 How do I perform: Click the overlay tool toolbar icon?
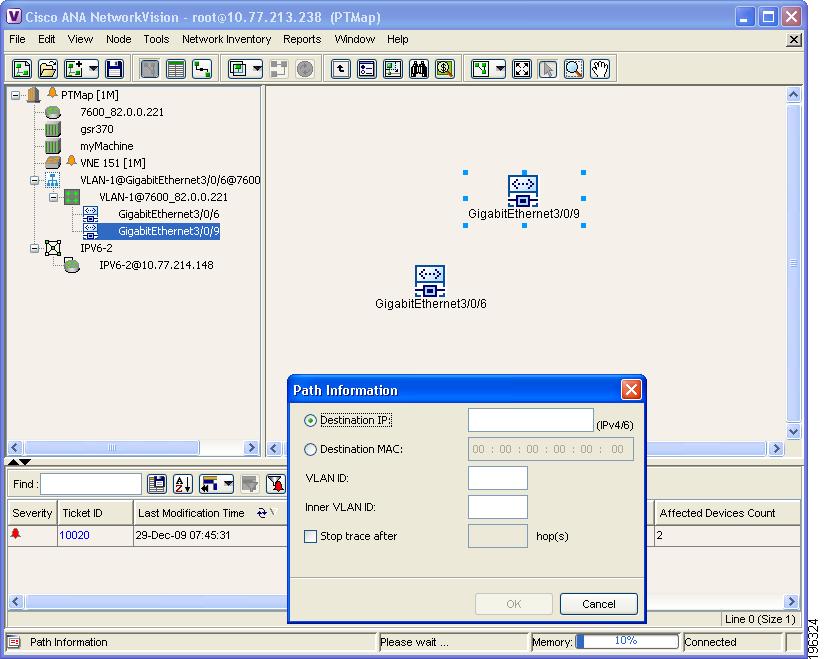(238, 69)
